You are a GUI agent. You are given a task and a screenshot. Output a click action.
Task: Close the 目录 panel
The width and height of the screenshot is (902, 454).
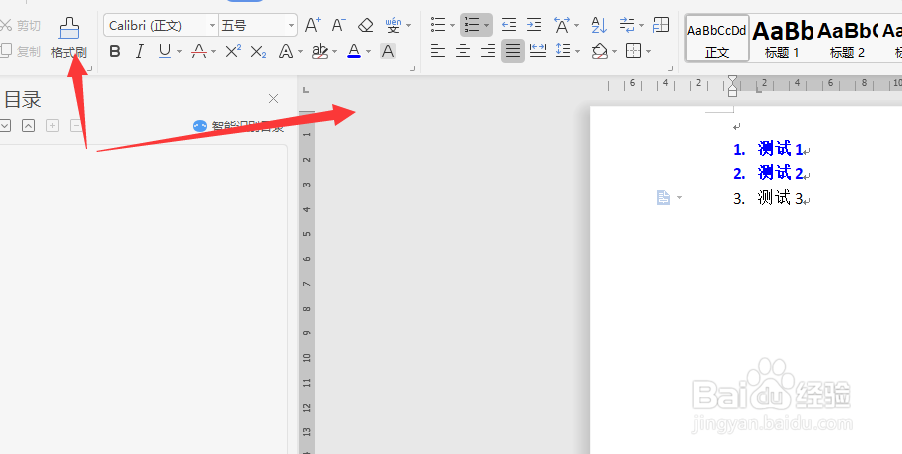(273, 99)
